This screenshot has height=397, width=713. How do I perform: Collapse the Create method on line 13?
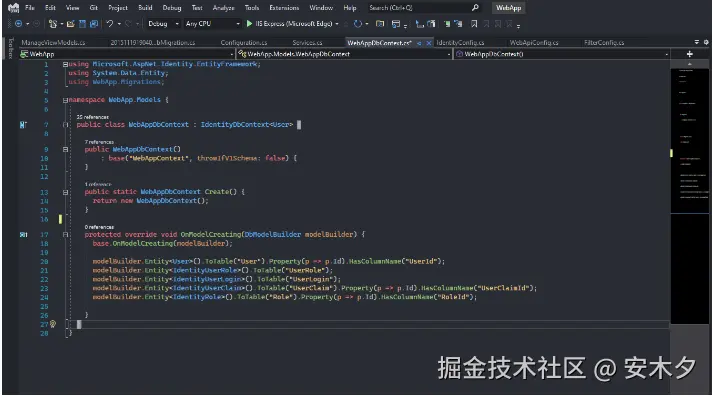[65, 192]
